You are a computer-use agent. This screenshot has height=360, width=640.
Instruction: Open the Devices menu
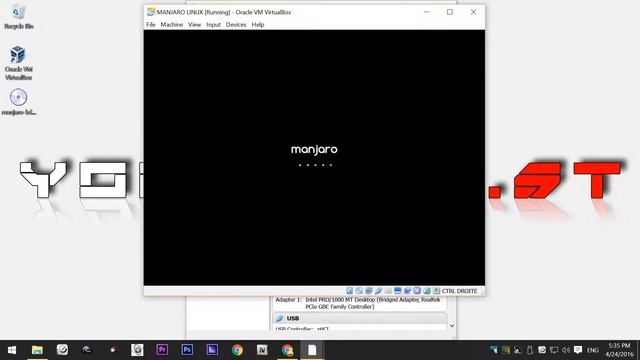(x=236, y=24)
